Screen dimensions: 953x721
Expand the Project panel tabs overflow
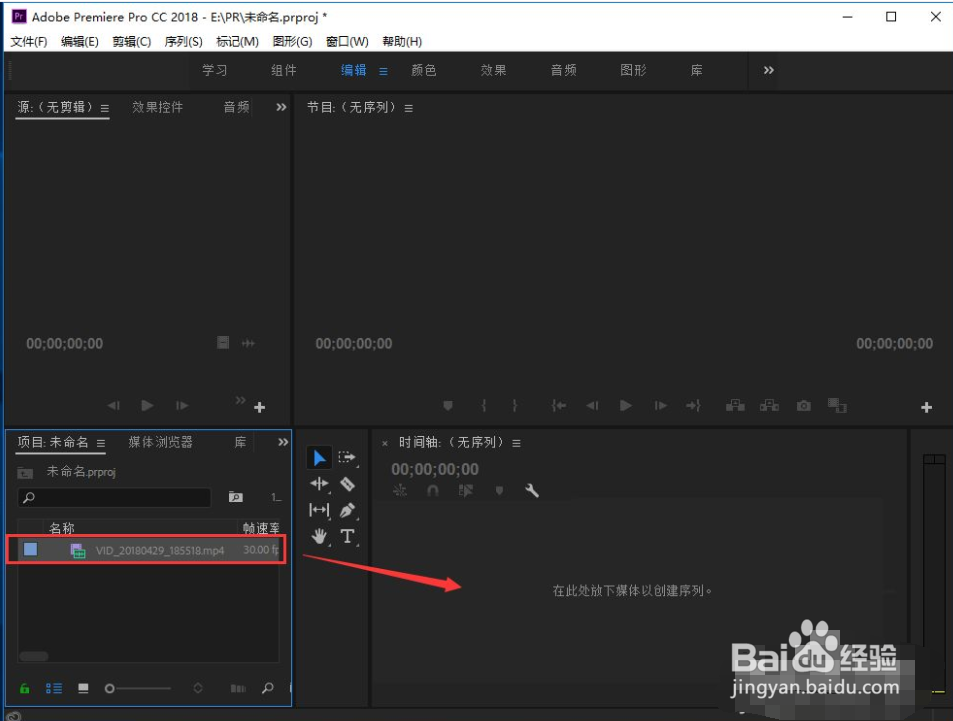coord(283,442)
